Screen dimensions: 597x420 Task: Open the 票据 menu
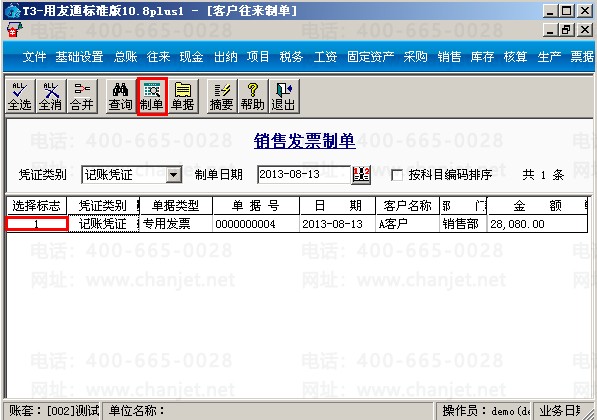582,57
